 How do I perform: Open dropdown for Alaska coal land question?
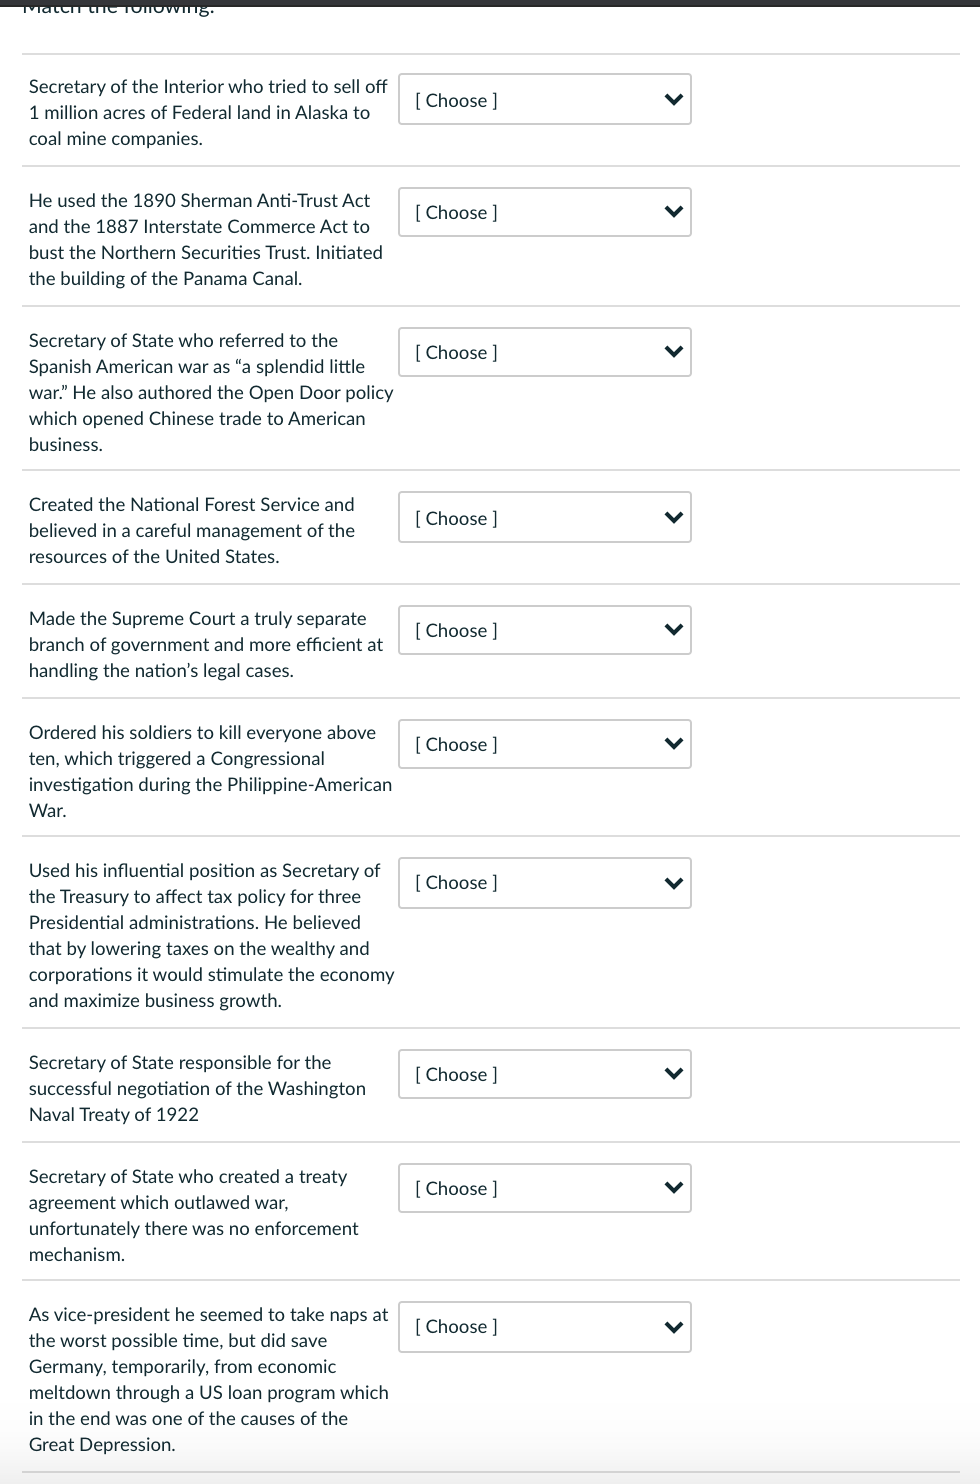544,100
